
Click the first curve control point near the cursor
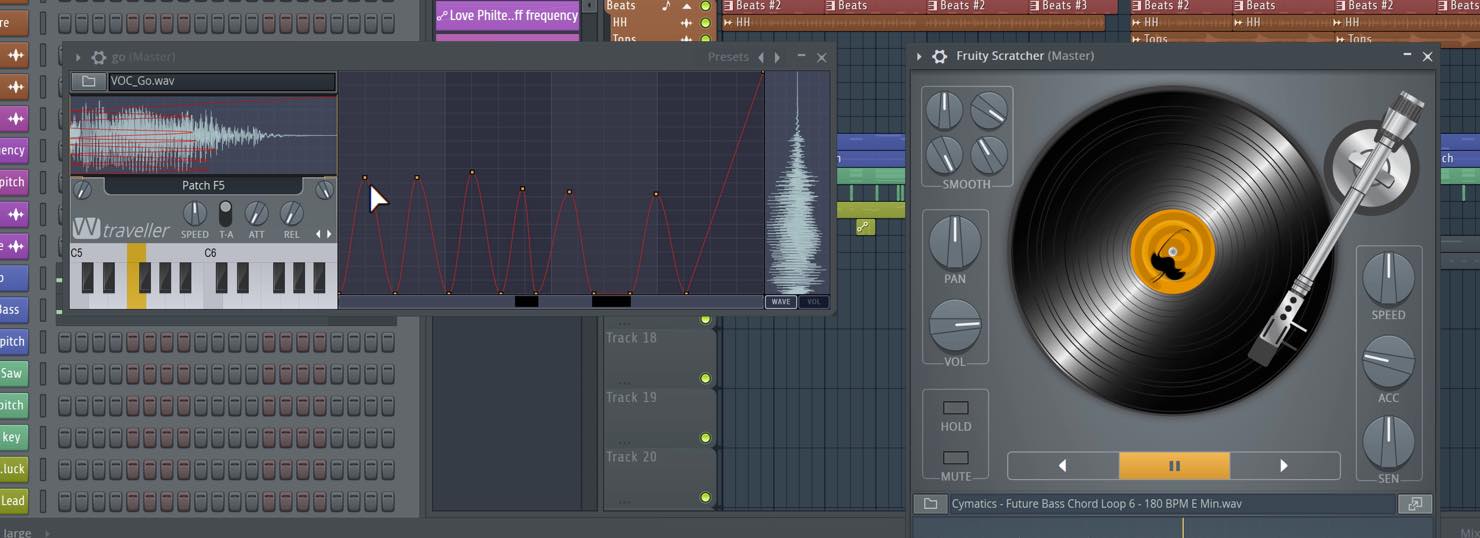pyautogui.click(x=365, y=178)
